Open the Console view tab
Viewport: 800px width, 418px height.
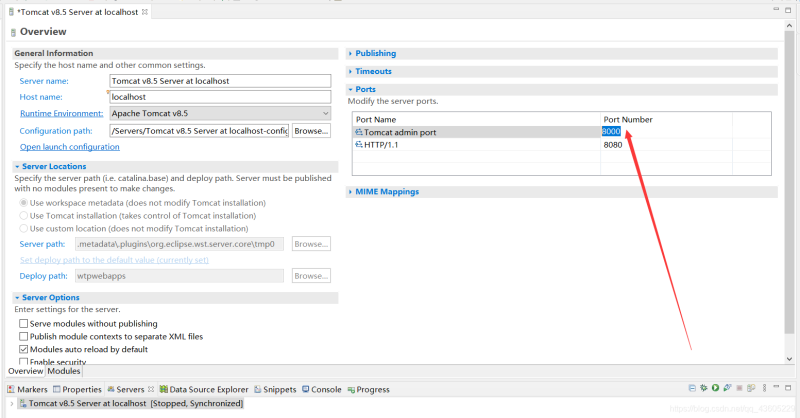[321, 389]
